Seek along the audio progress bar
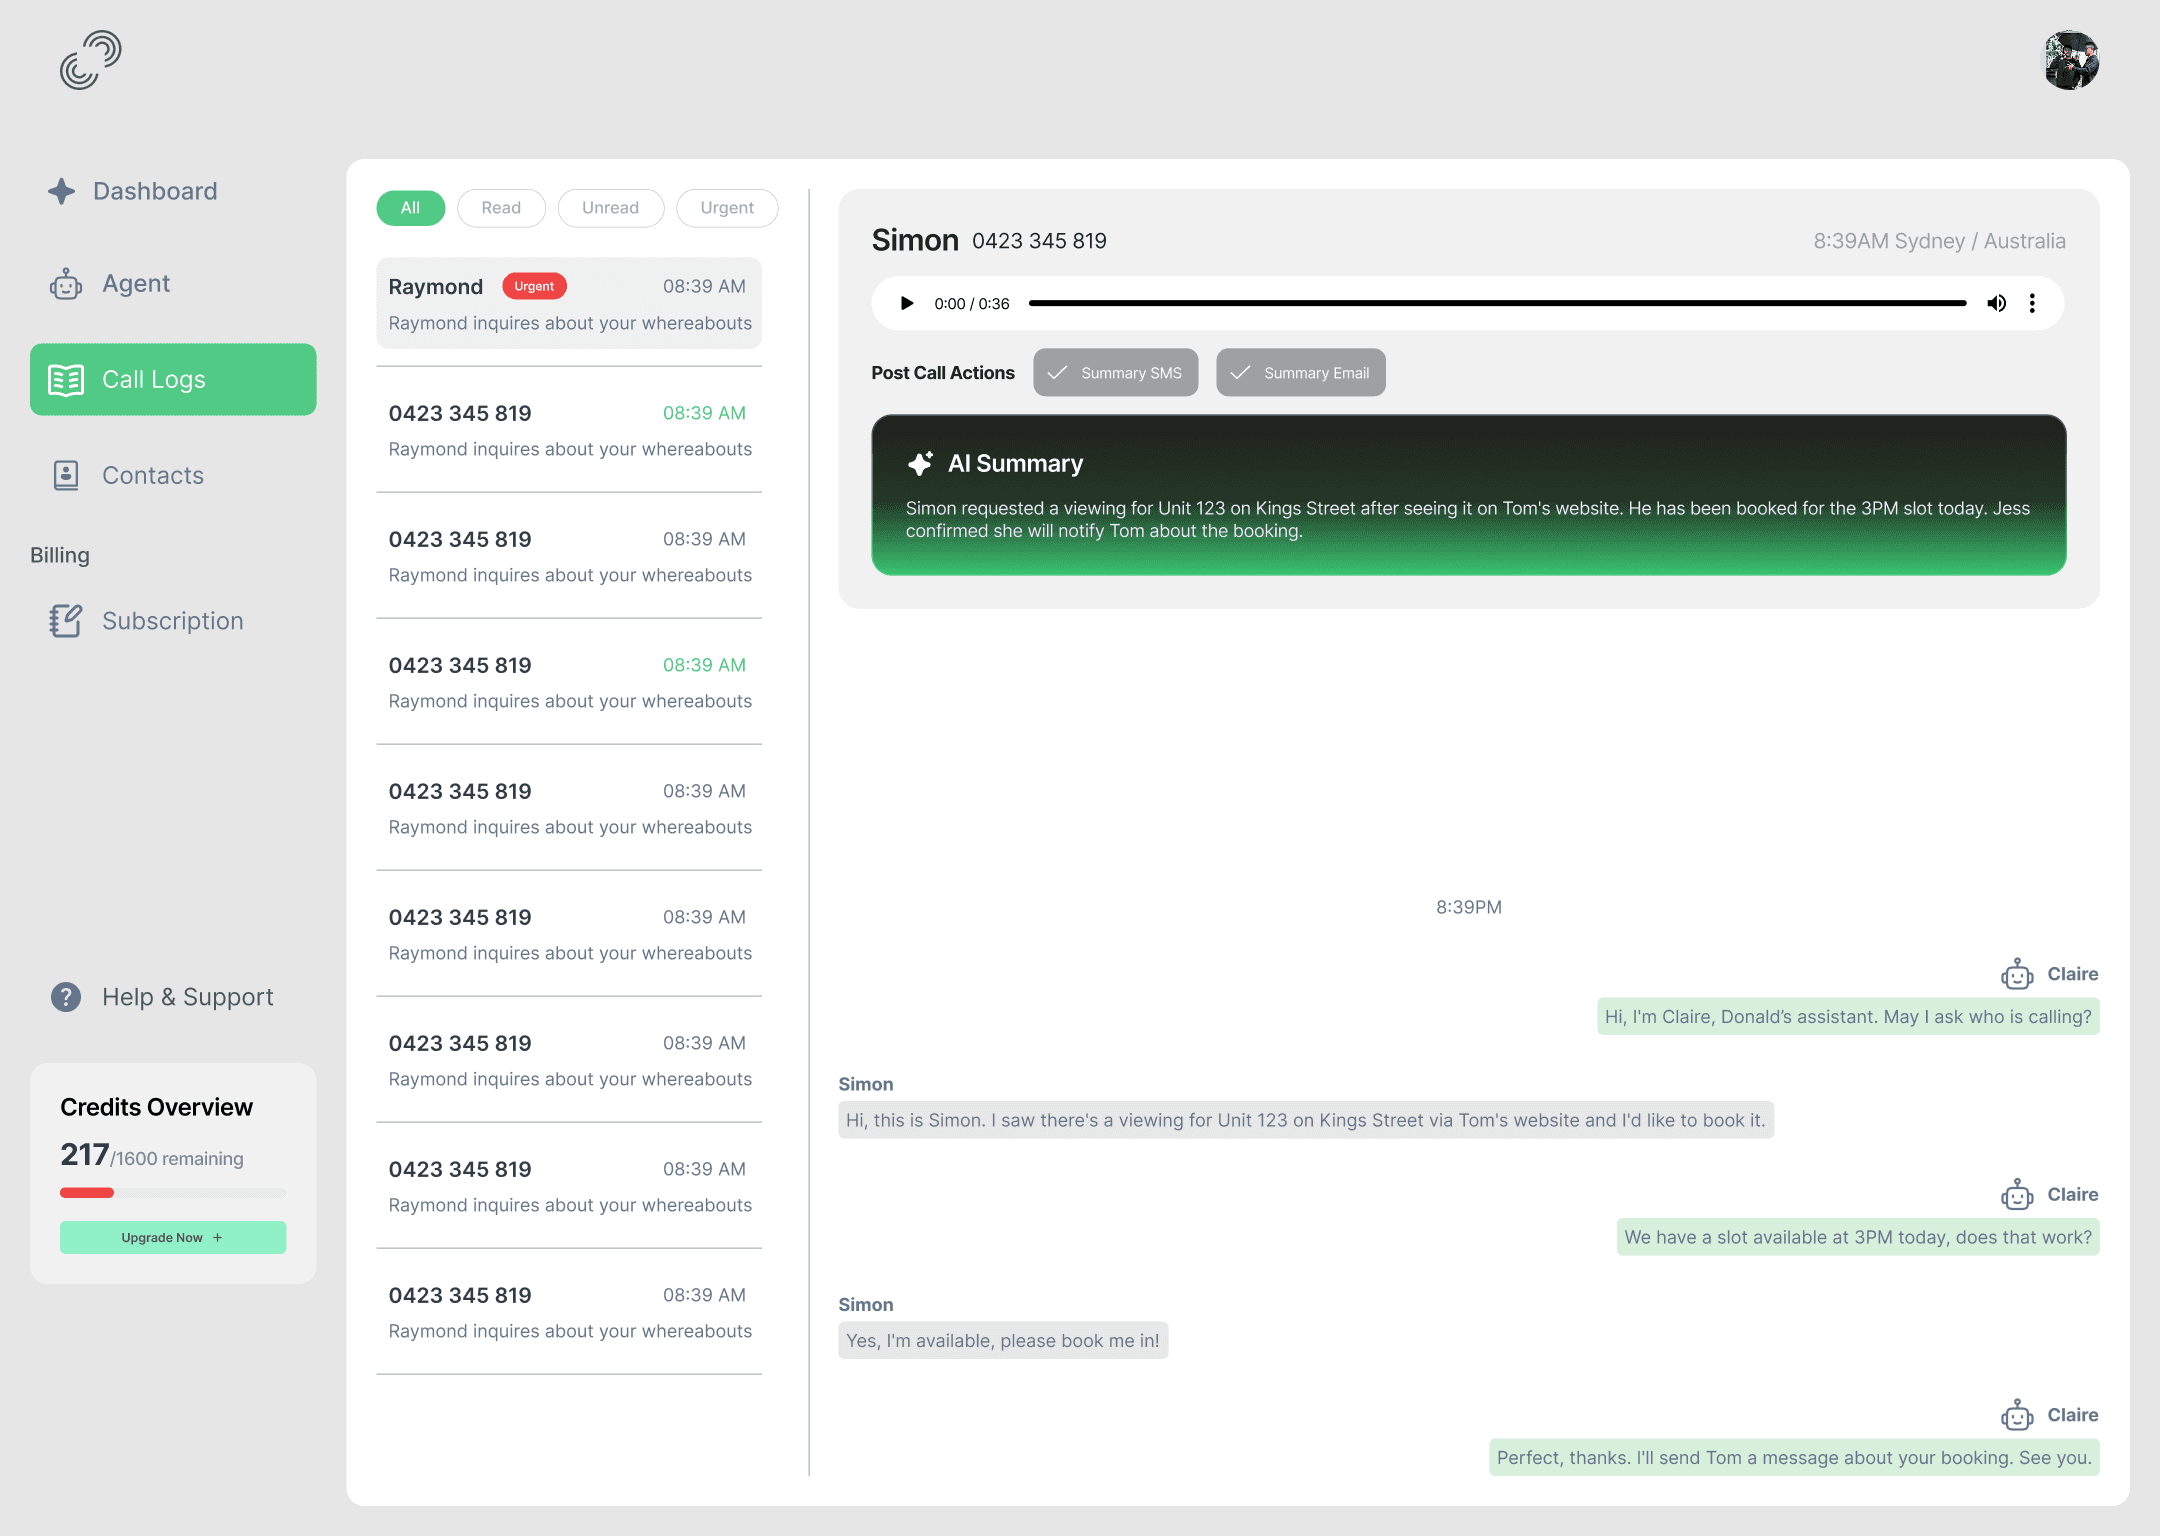This screenshot has height=1536, width=2160. 1497,303
